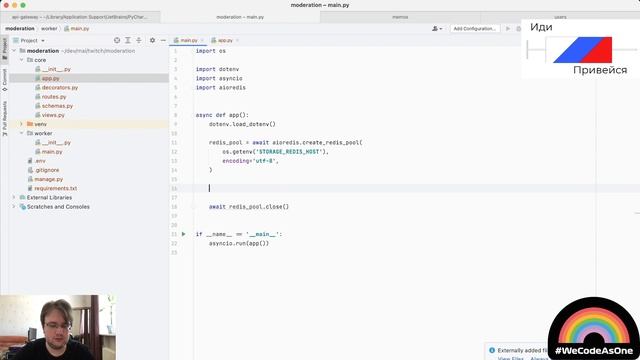Expand Scratches and Consoles node
The height and width of the screenshot is (360, 640).
click(x=14, y=207)
